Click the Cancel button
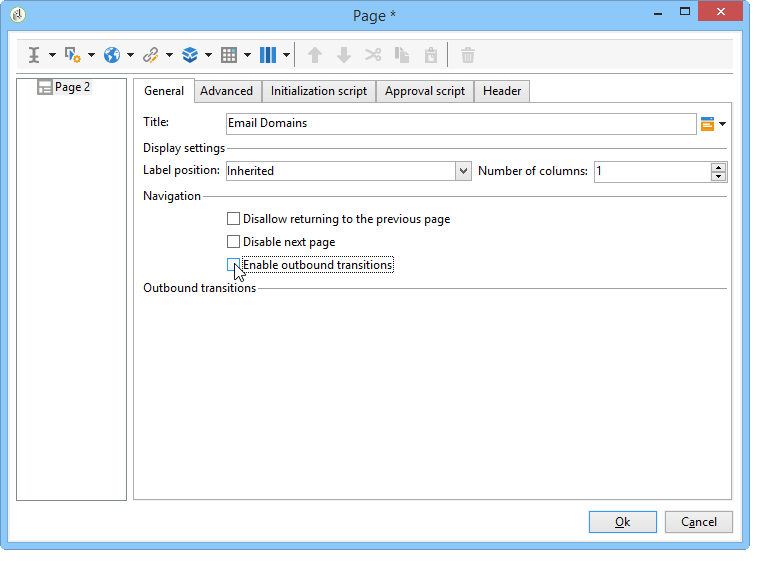The width and height of the screenshot is (757, 561). pyautogui.click(x=699, y=522)
